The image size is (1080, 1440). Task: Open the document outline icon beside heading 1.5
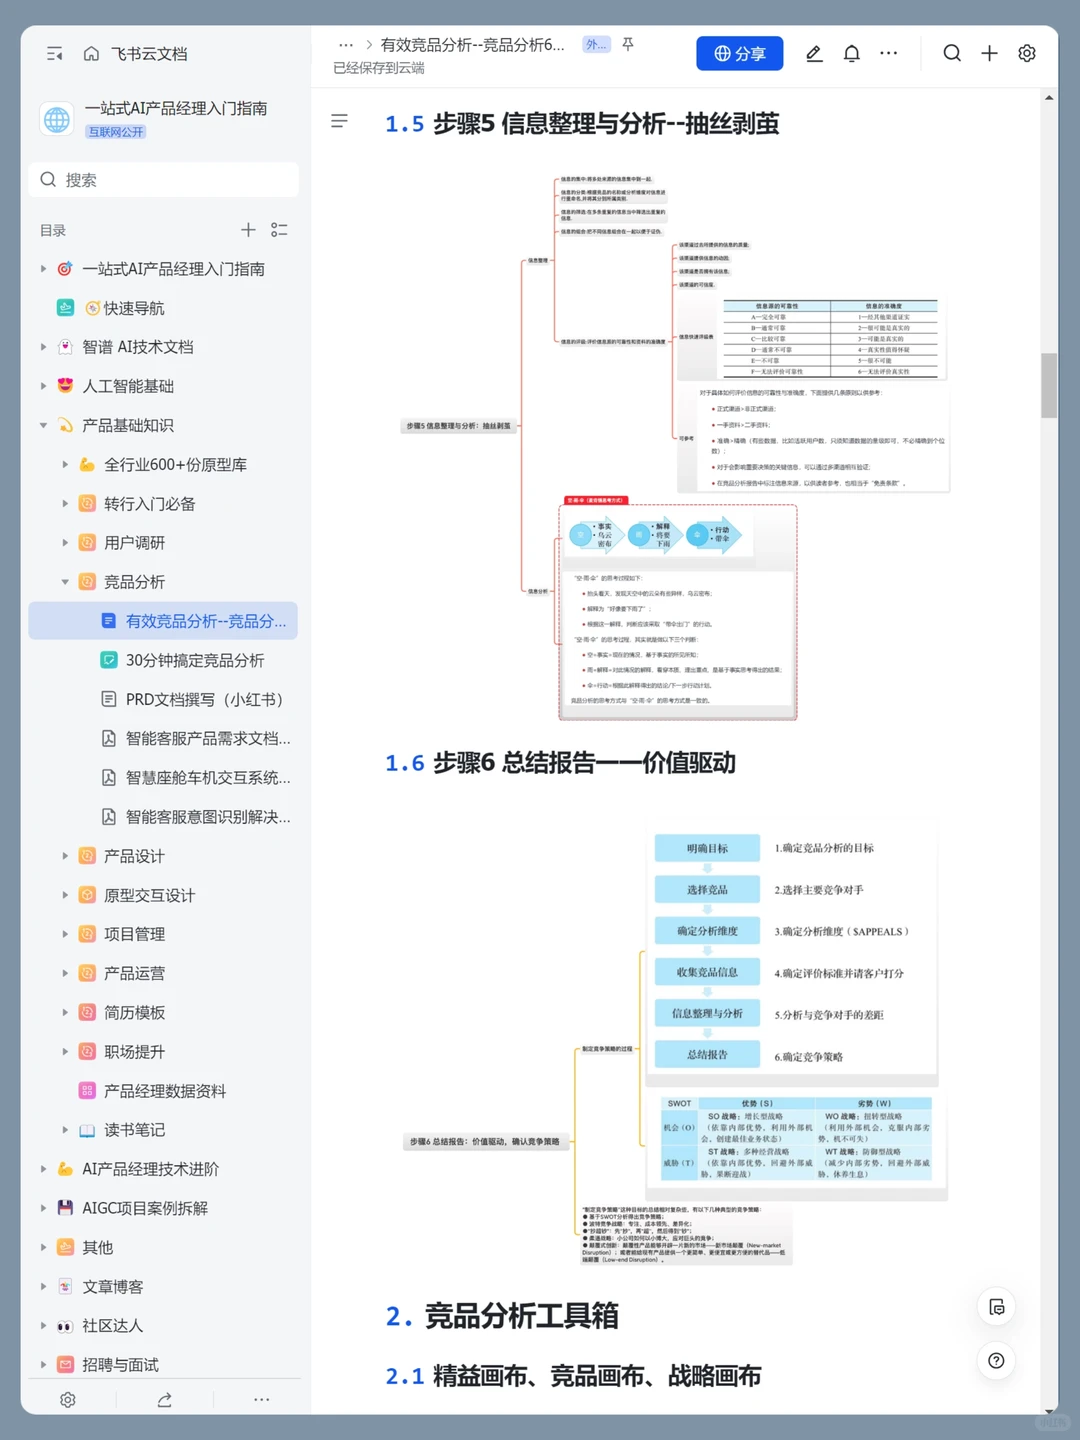340,122
